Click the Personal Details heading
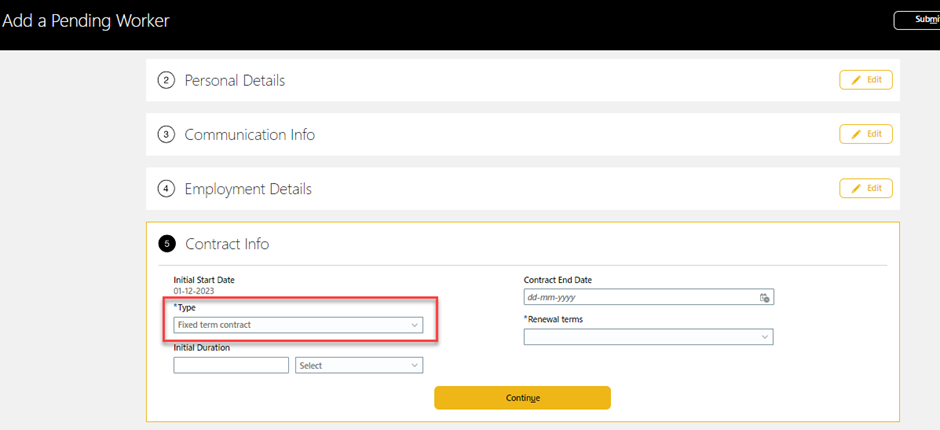This screenshot has height=430, width=940. [x=234, y=80]
